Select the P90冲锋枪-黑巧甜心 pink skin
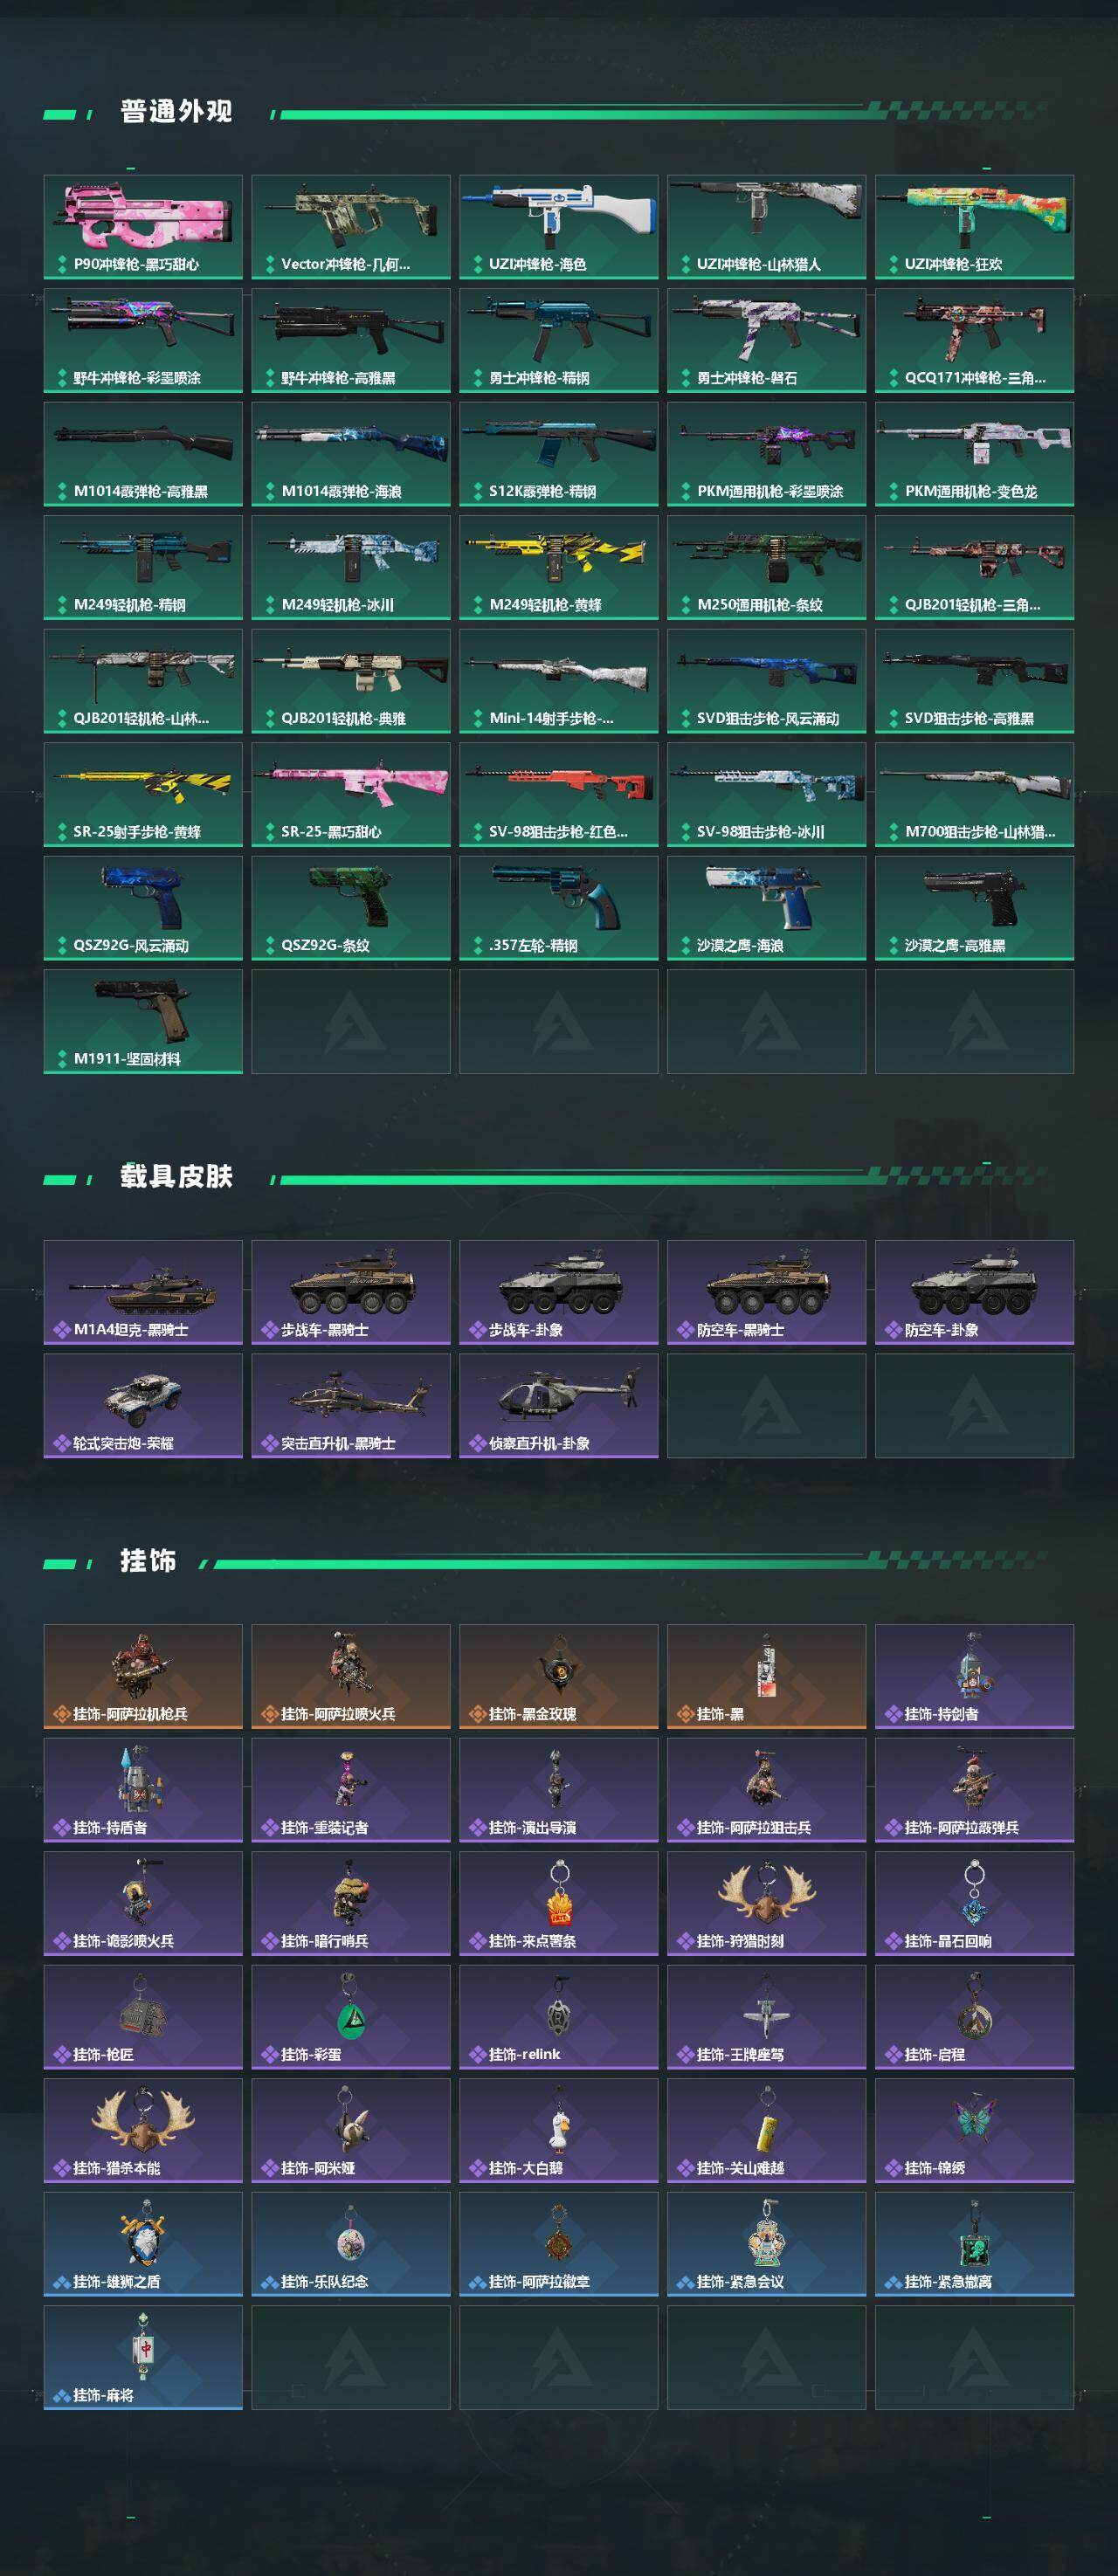Image resolution: width=1118 pixels, height=2576 pixels. 143,227
